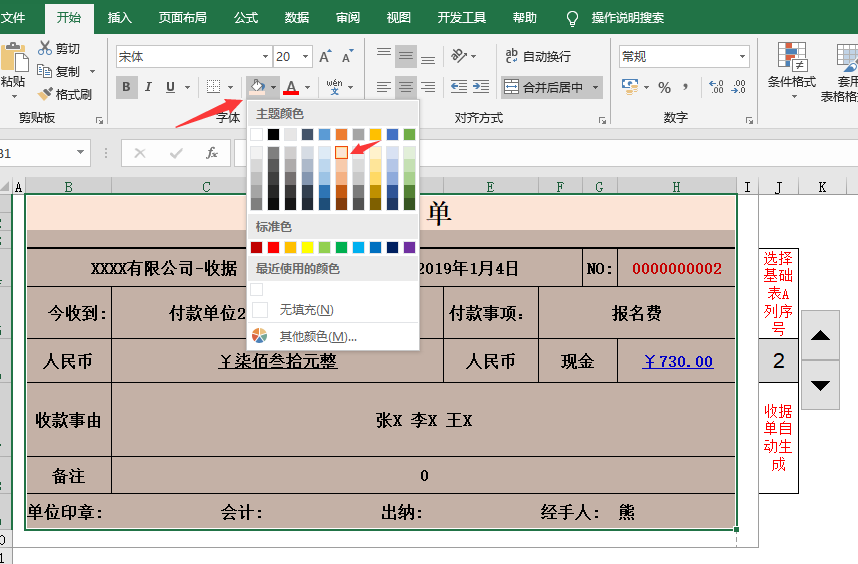The height and width of the screenshot is (564, 858).
Task: Click the Align Right icon
Action: [x=428, y=87]
